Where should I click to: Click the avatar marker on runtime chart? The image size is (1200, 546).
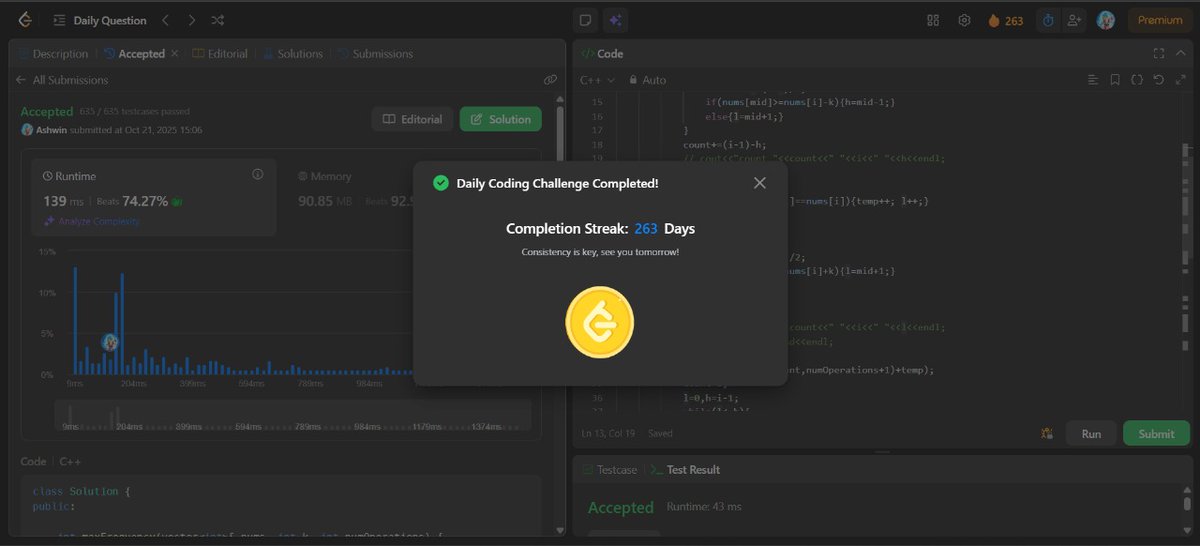(x=110, y=342)
